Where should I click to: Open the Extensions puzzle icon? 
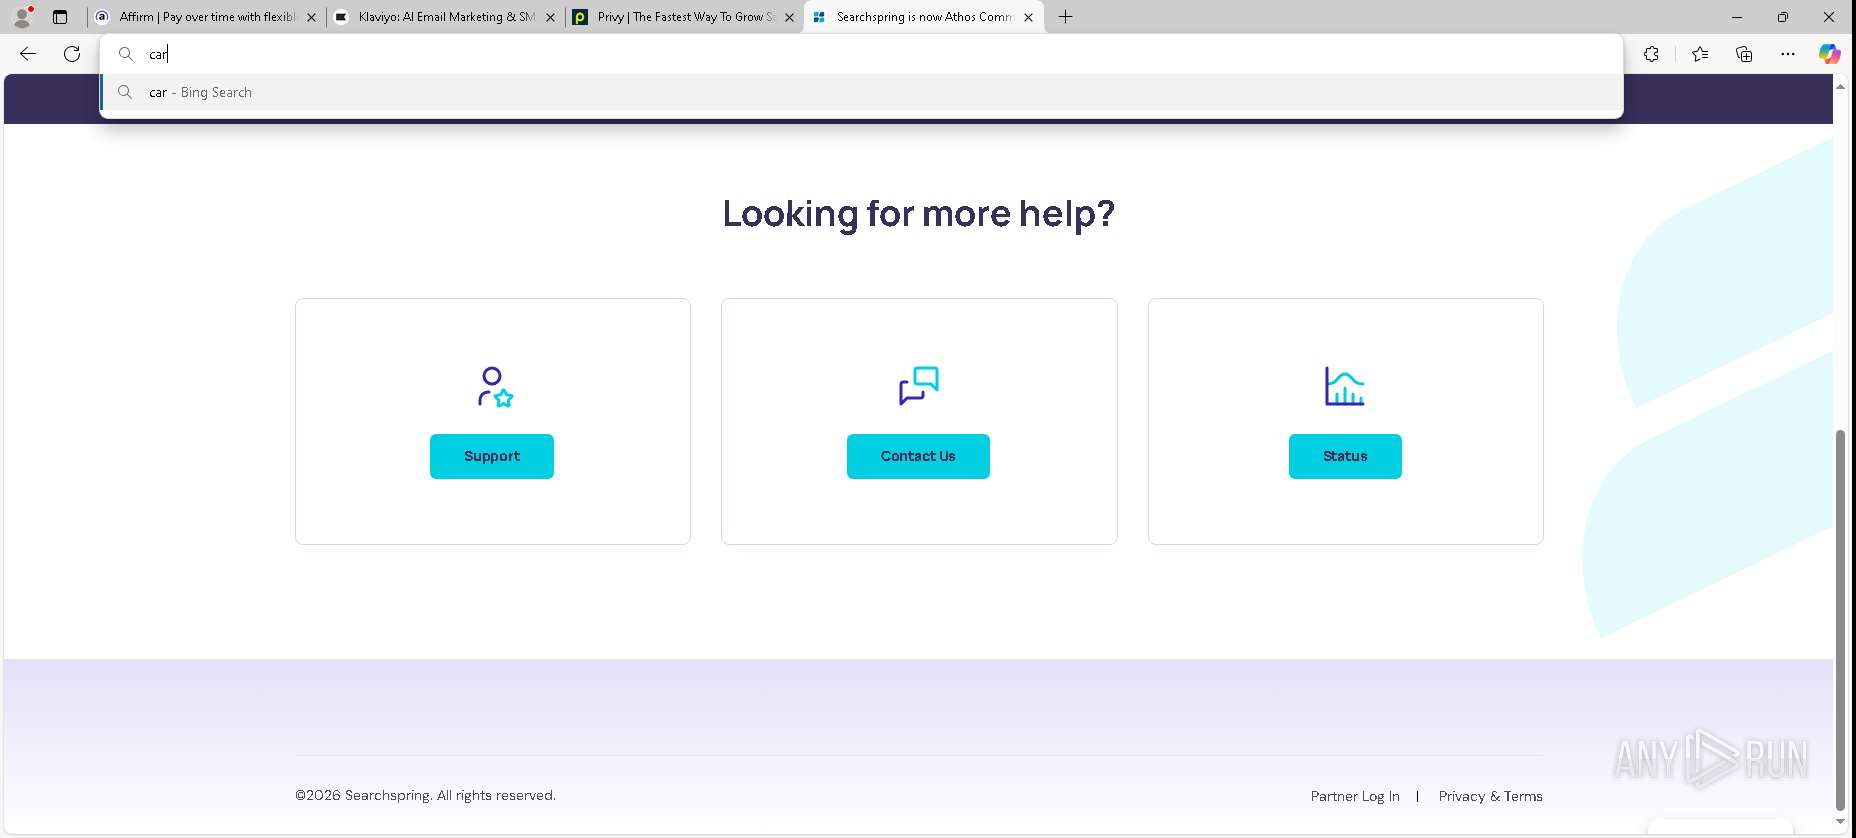pyautogui.click(x=1651, y=54)
